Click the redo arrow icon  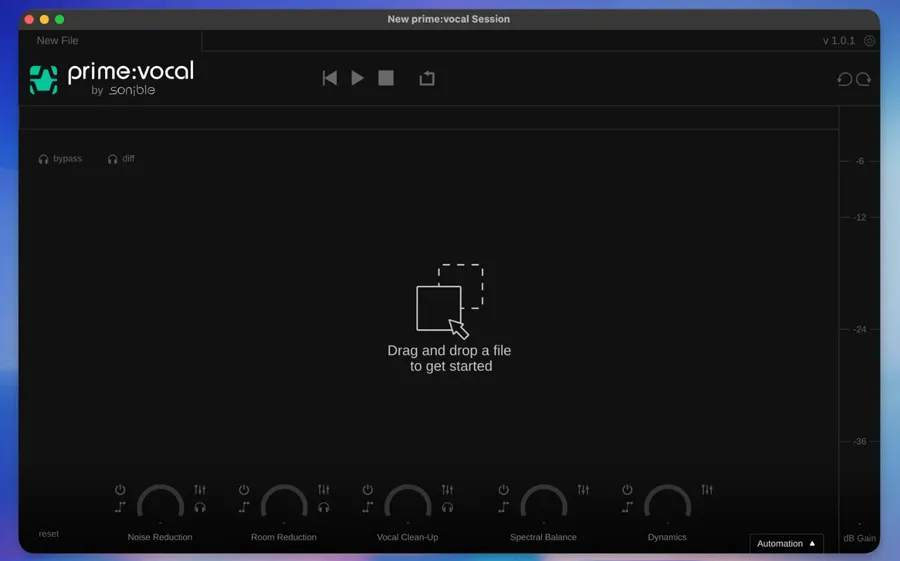863,79
